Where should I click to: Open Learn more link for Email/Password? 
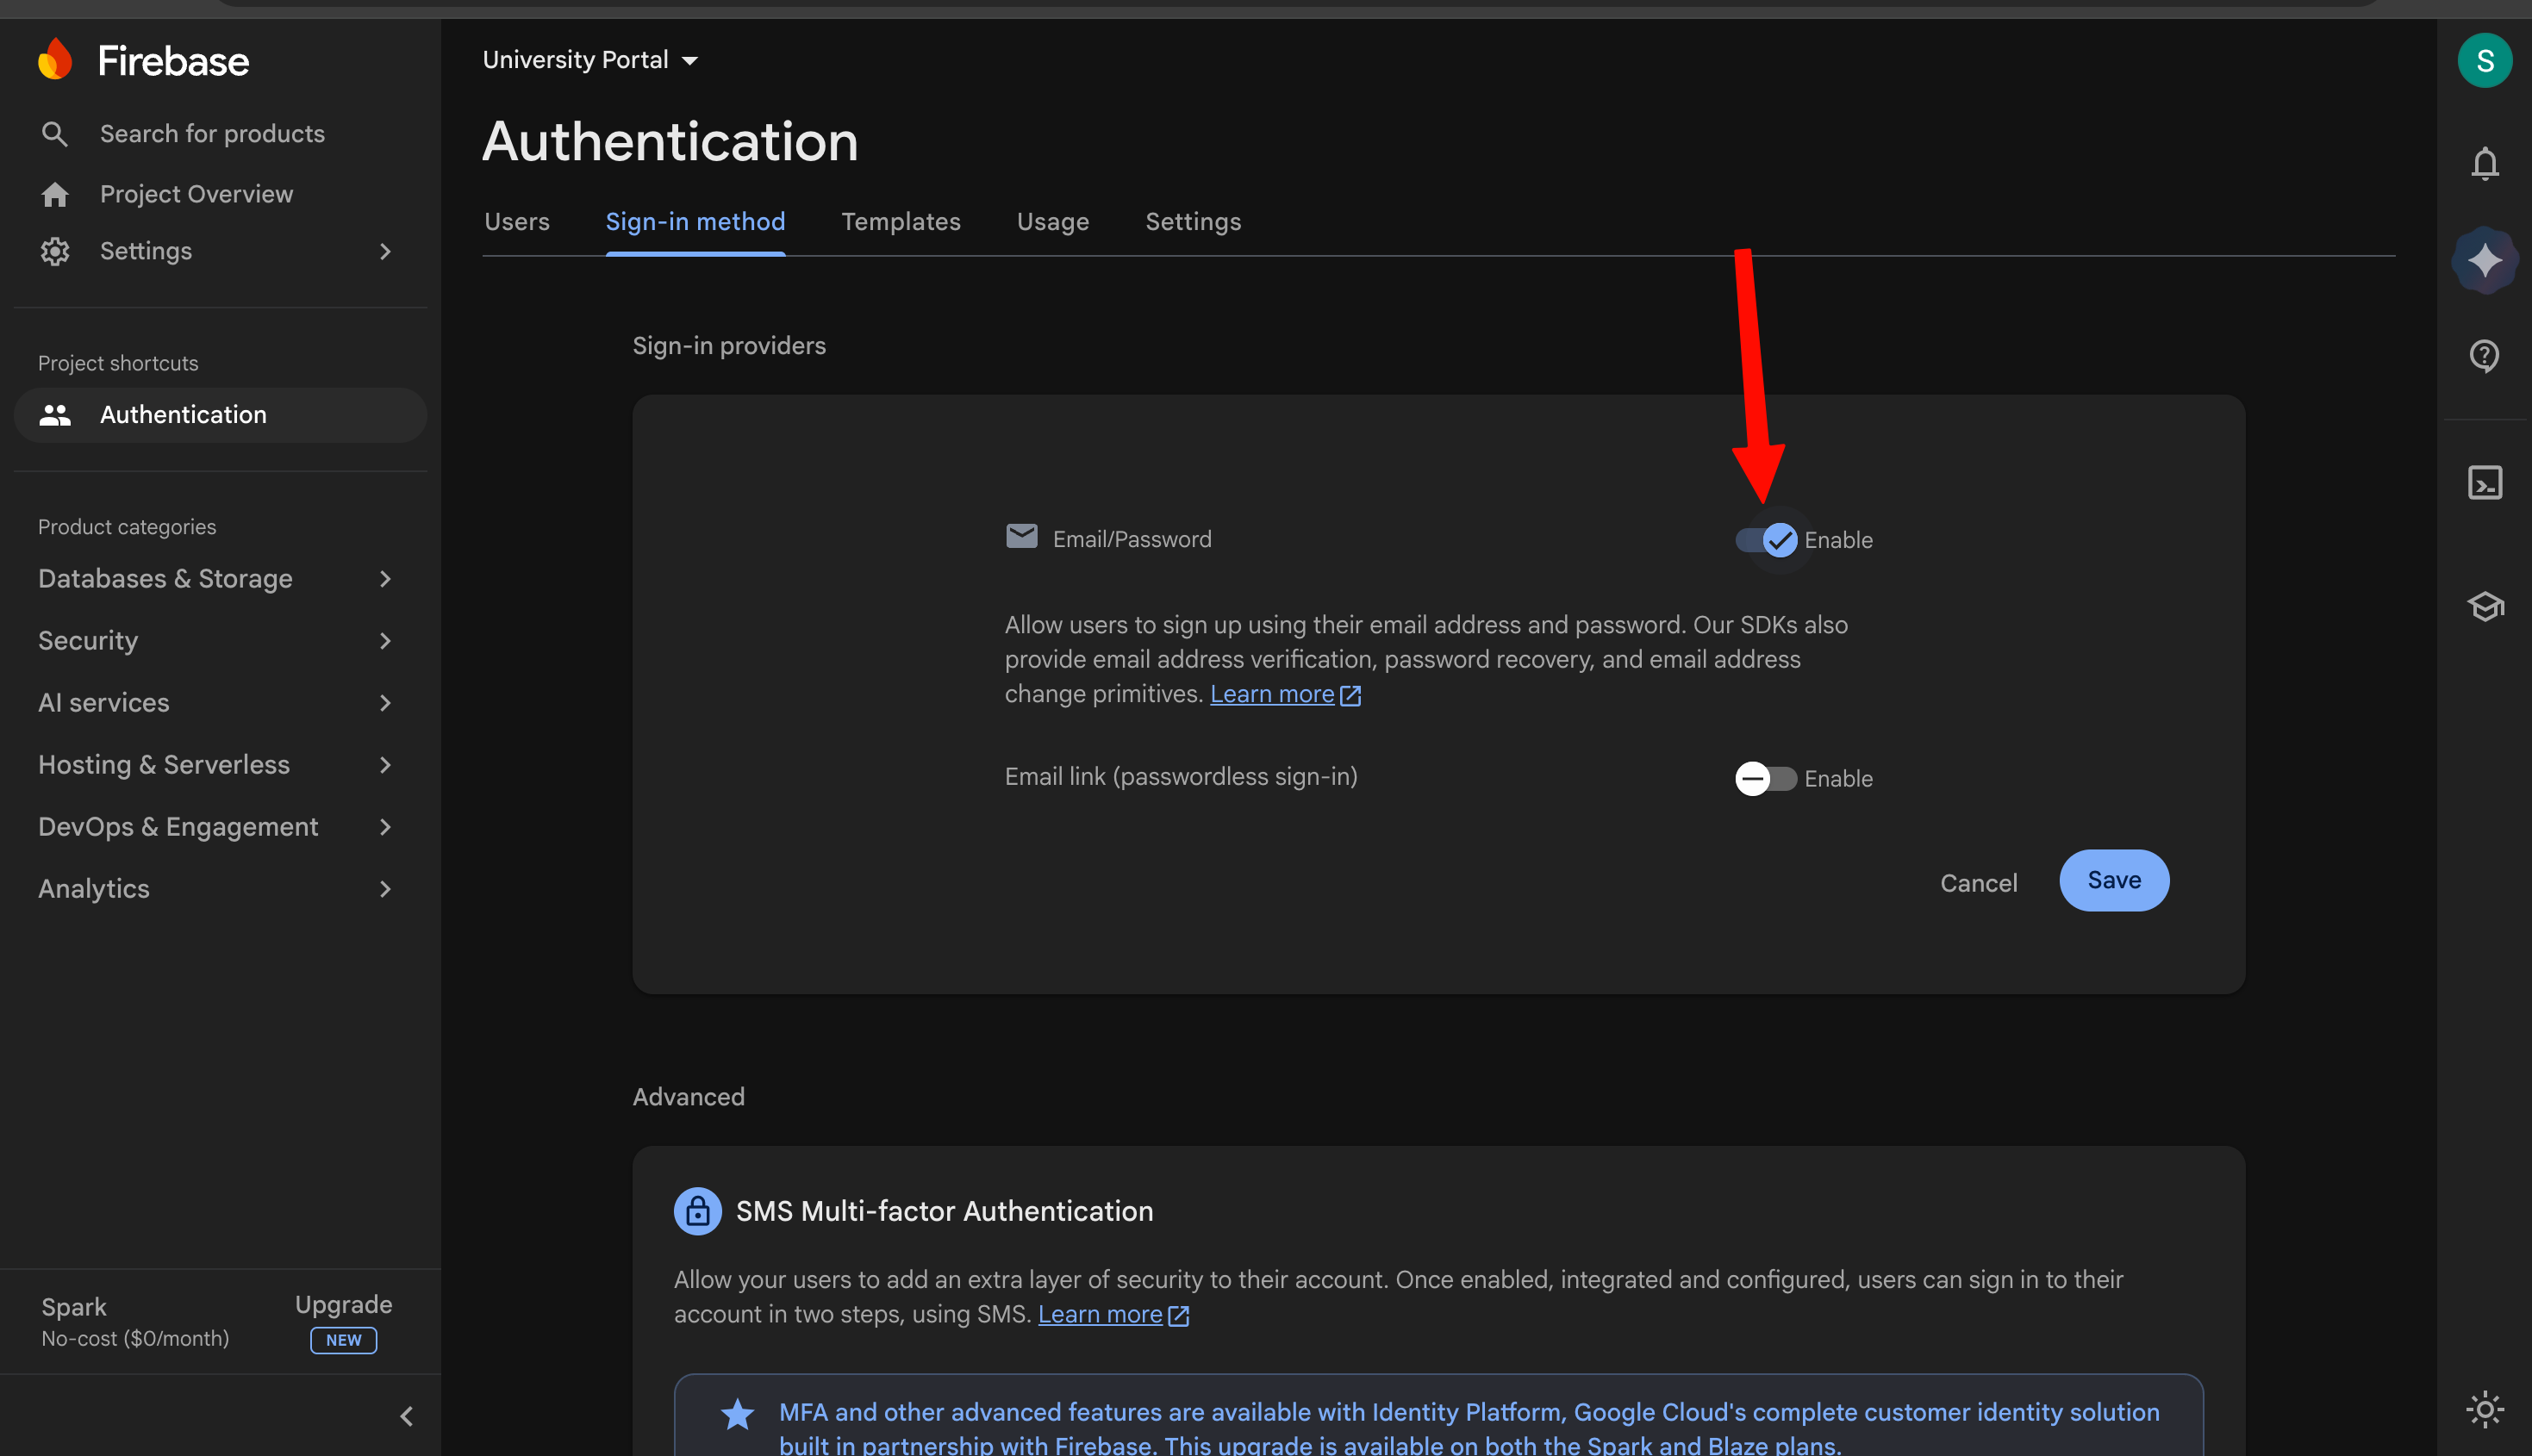(x=1285, y=694)
